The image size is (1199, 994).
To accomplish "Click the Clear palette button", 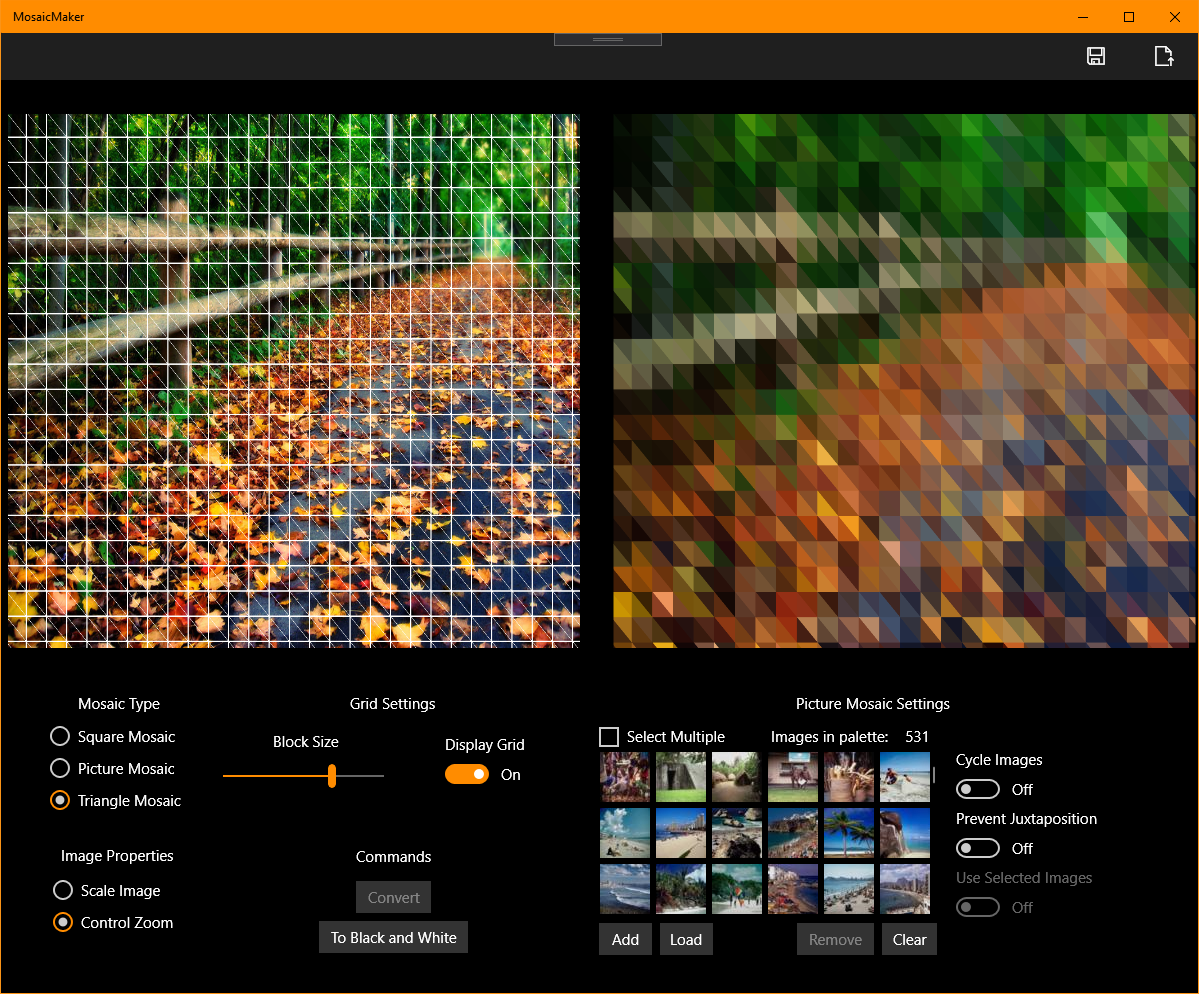I will [x=909, y=939].
